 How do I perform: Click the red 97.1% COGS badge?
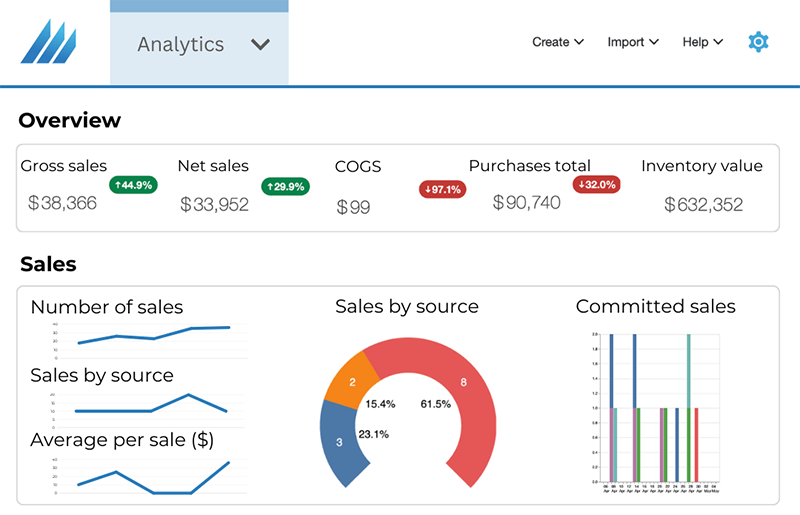pos(441,189)
